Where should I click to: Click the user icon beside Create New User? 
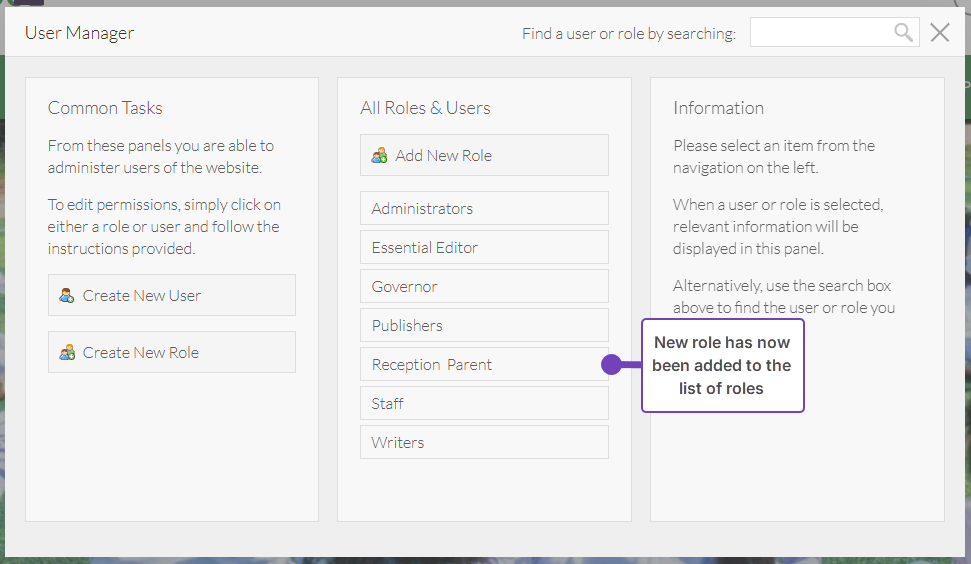pyautogui.click(x=67, y=295)
